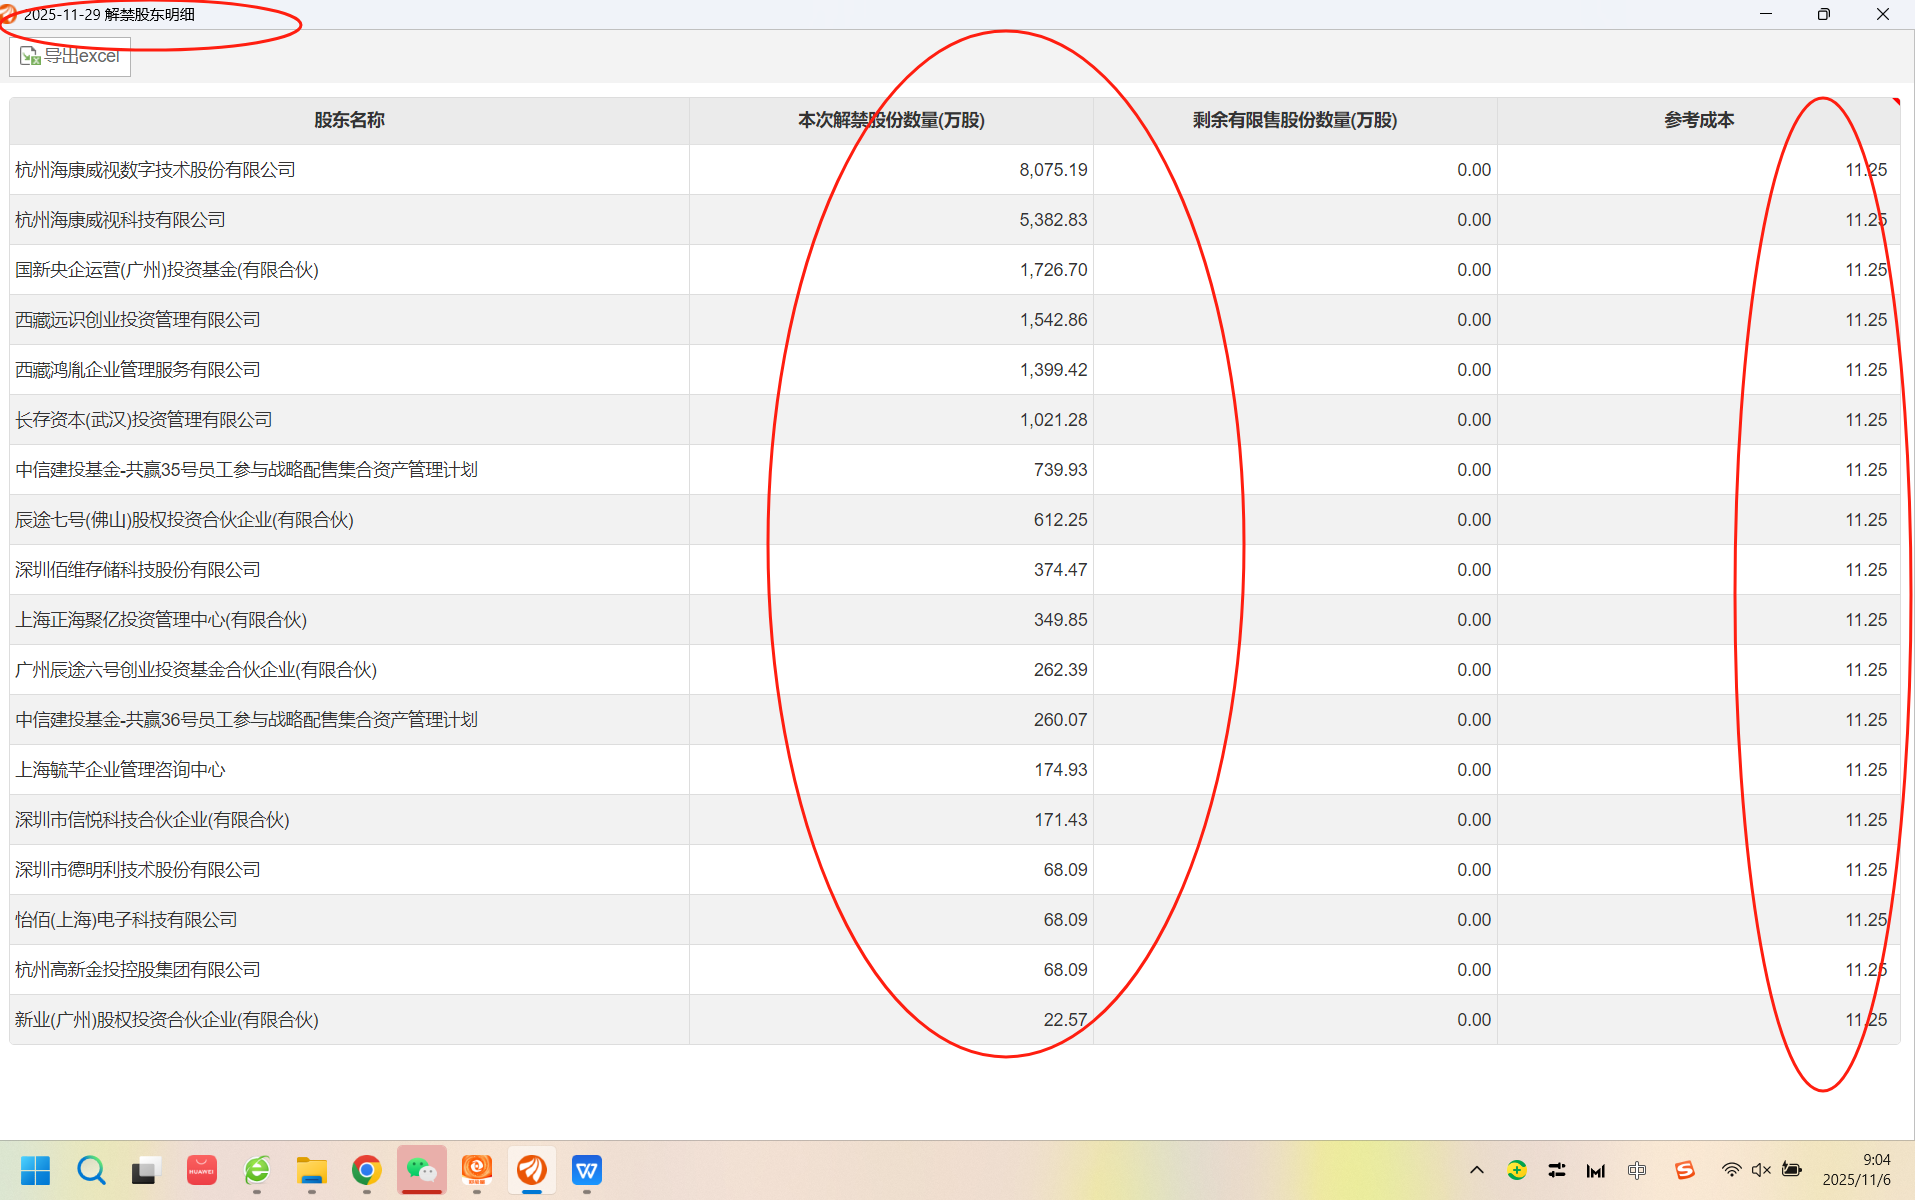Select shareholder 深圳佰维存储科技股份有限公司

pyautogui.click(x=138, y=570)
